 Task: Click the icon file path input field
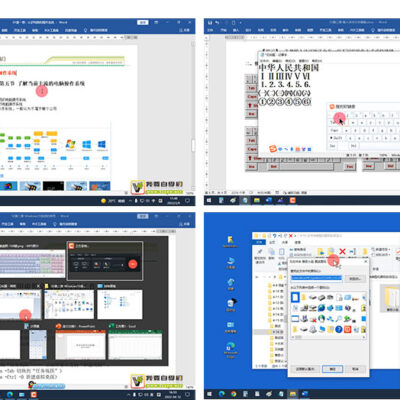316,278
